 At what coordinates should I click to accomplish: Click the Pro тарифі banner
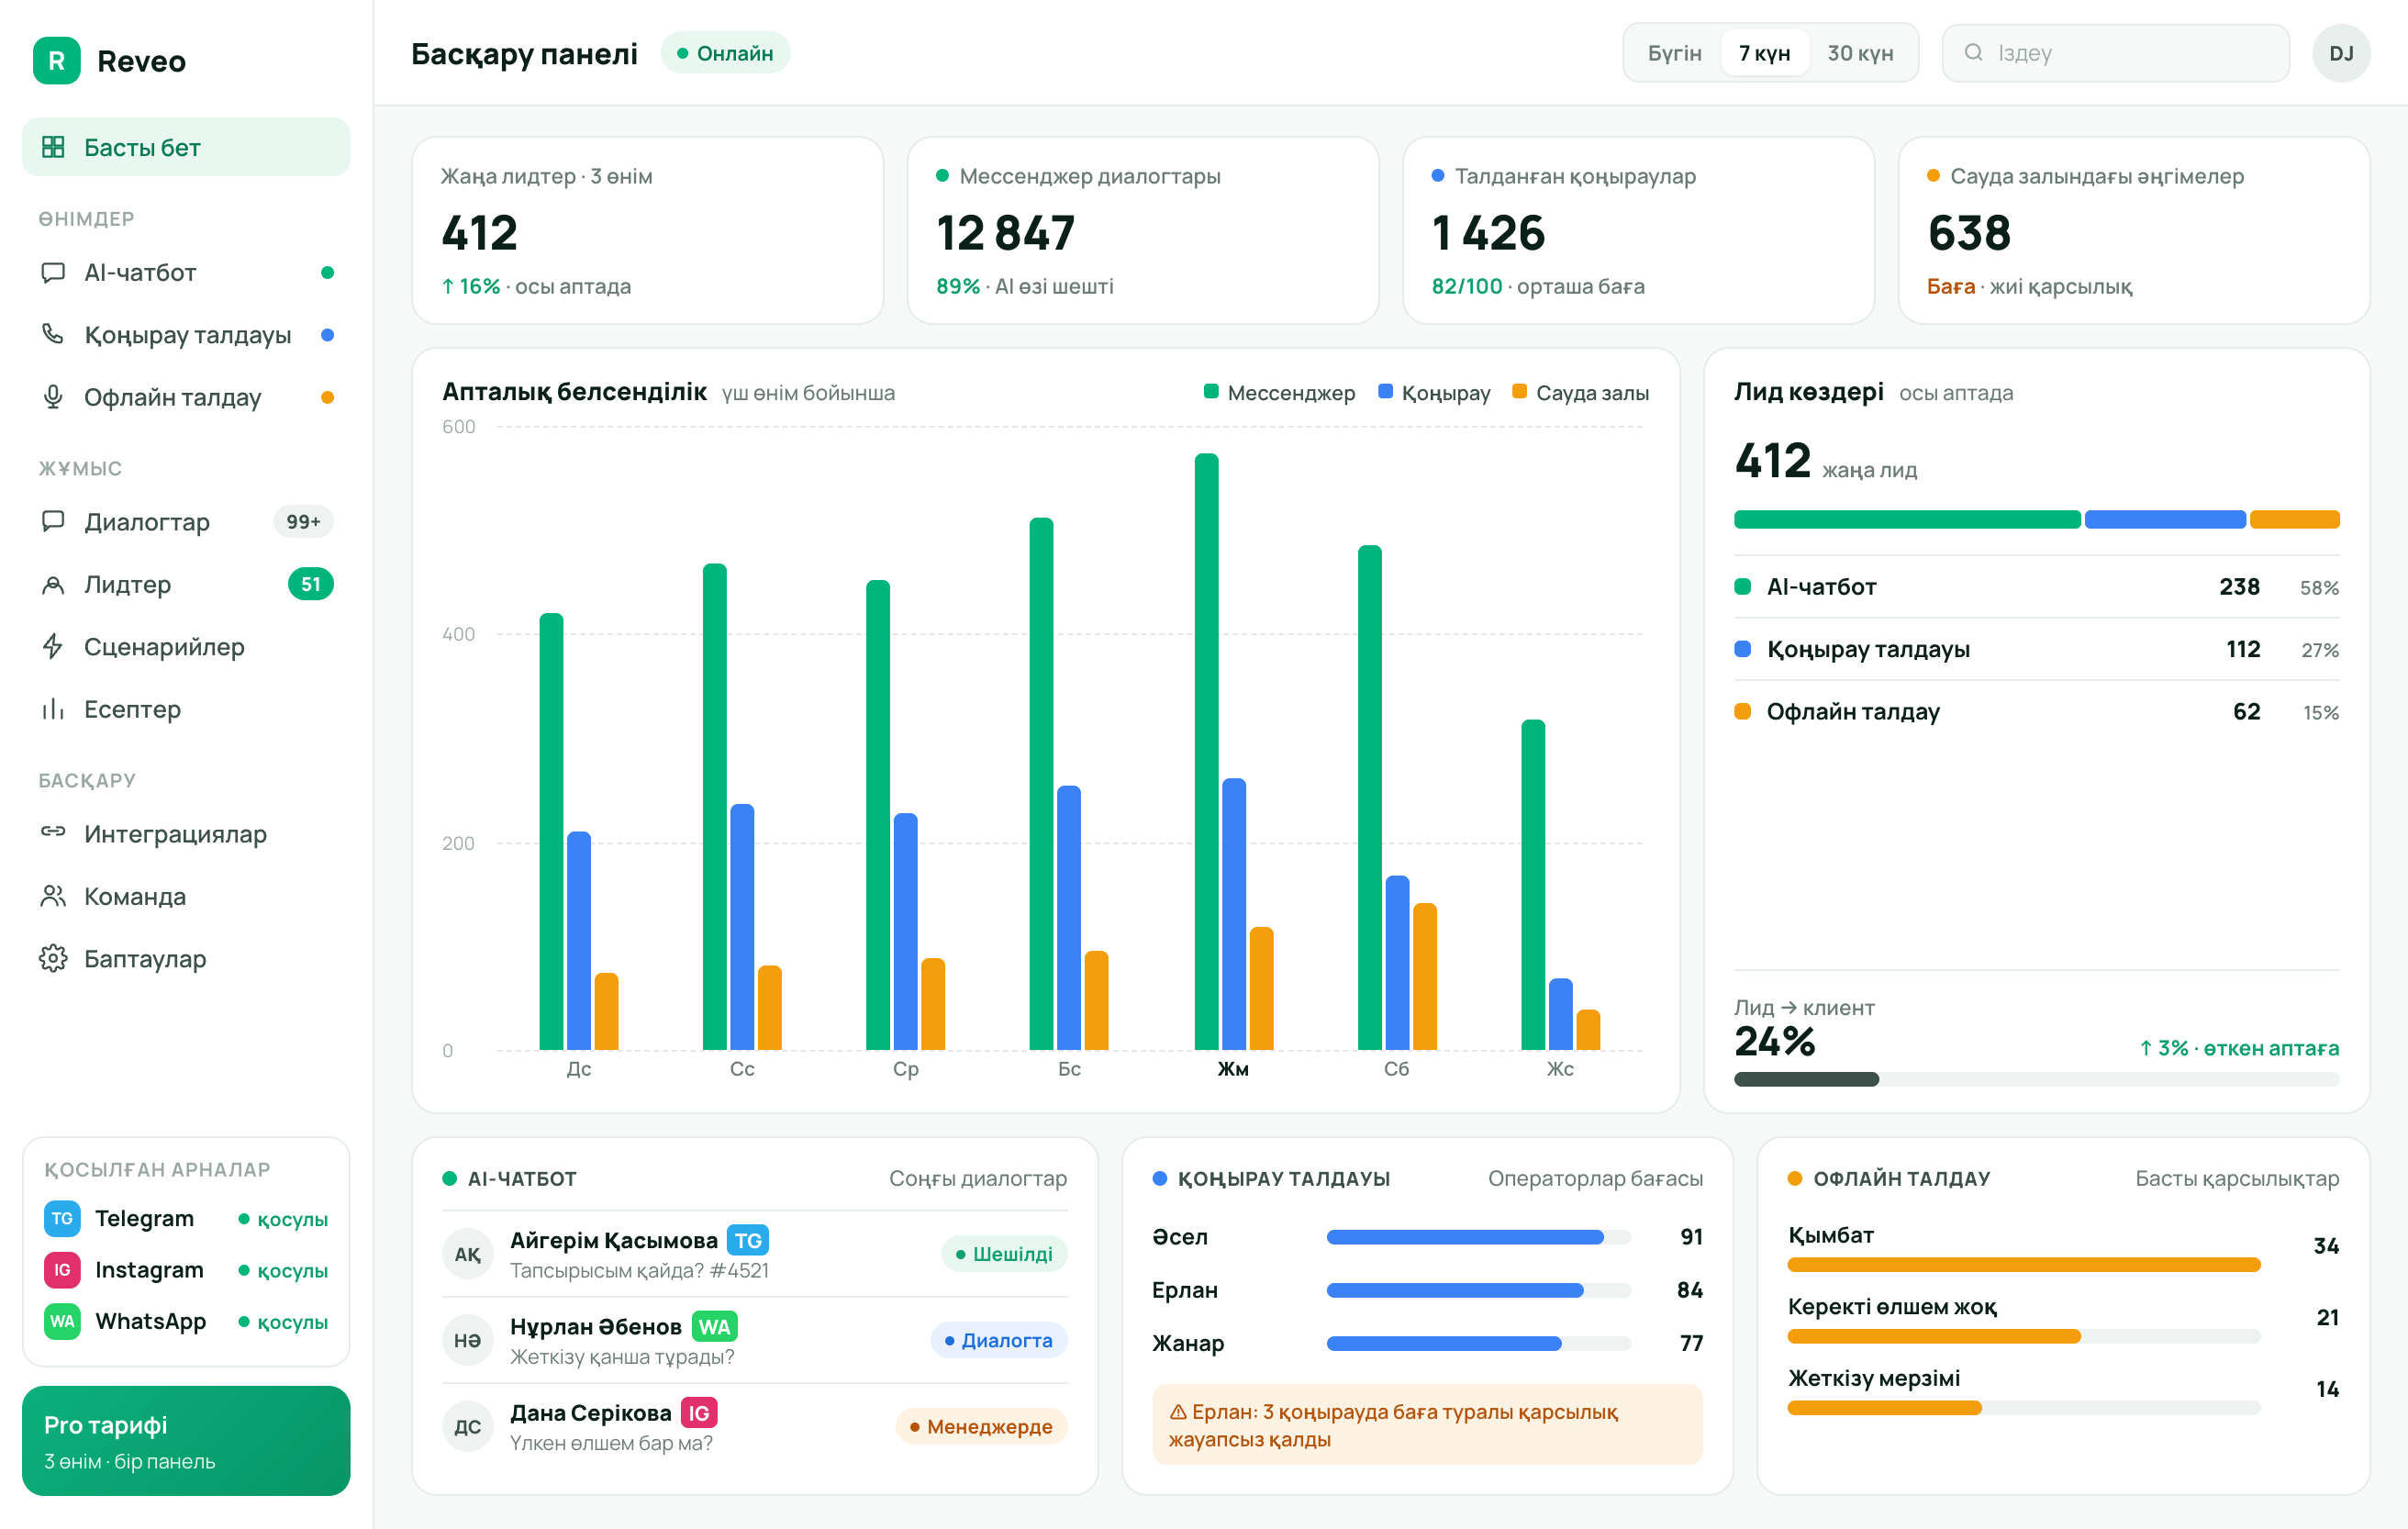pyautogui.click(x=186, y=1441)
